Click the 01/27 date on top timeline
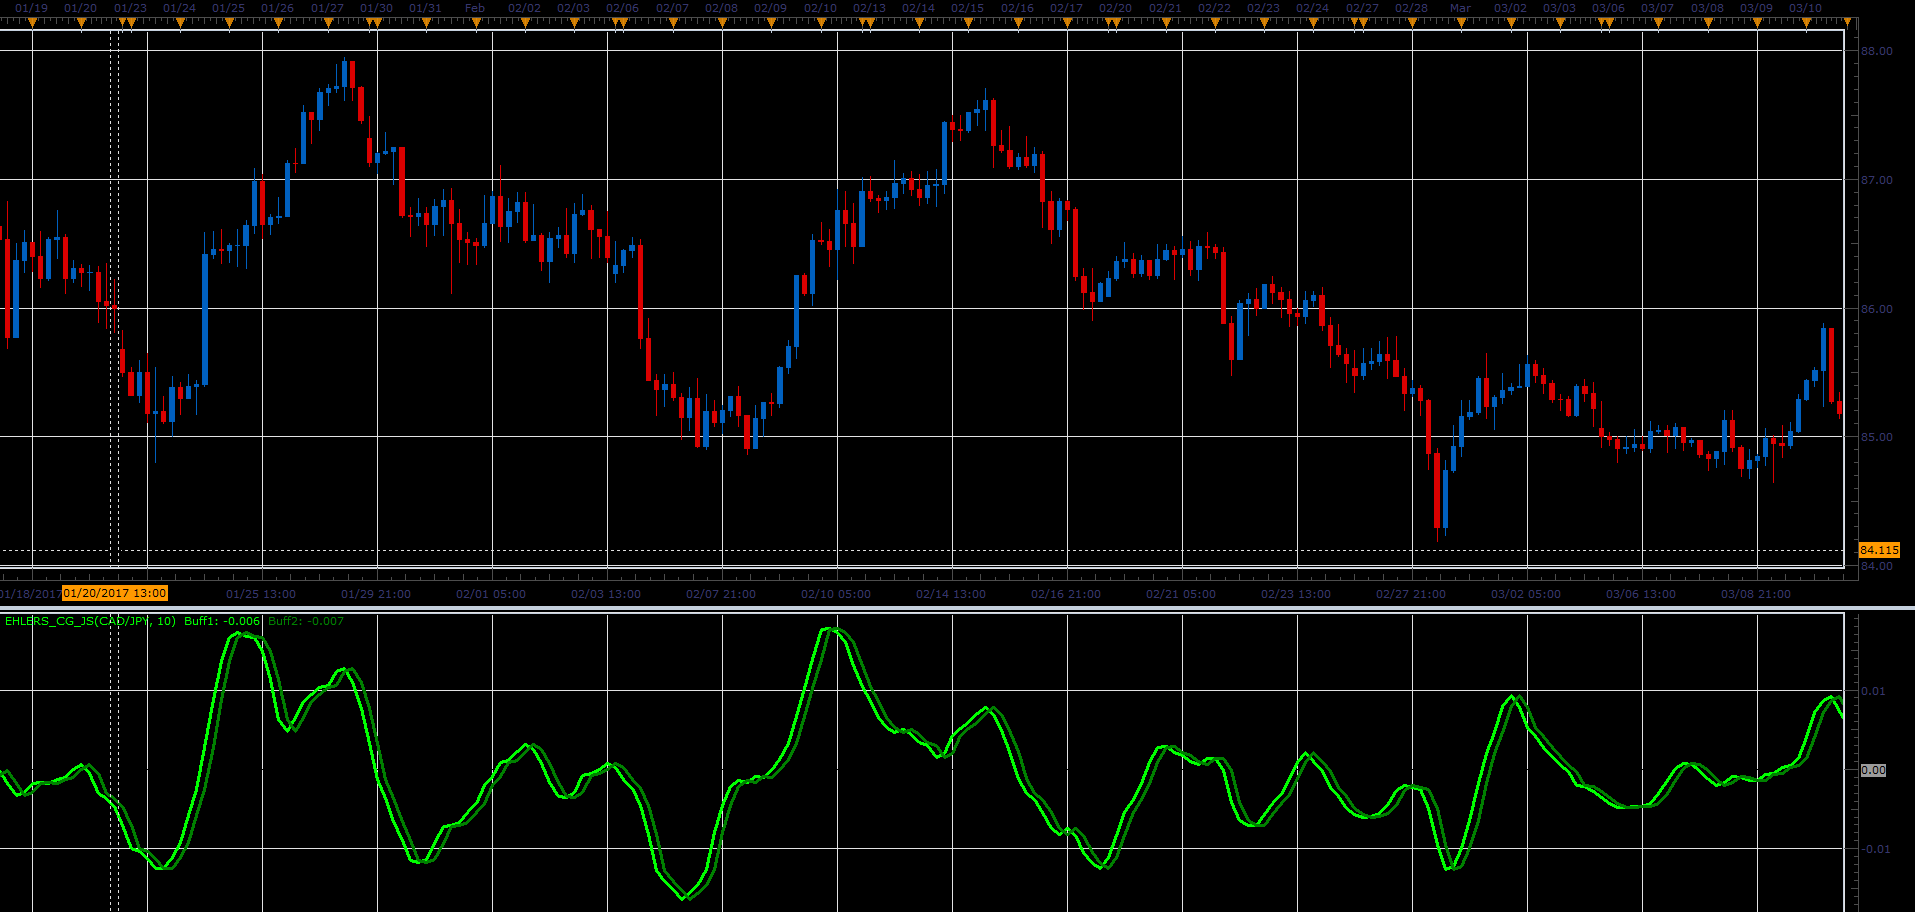The height and width of the screenshot is (912, 1915). [327, 8]
